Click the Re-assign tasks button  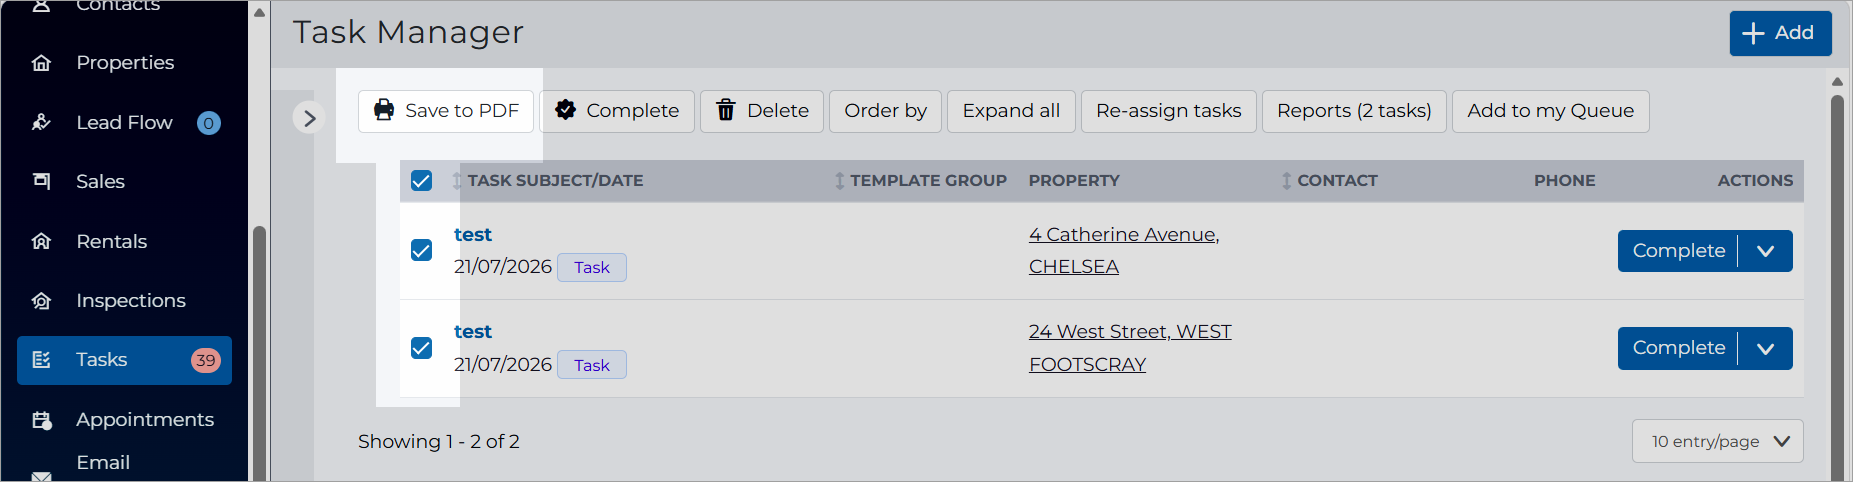point(1168,111)
